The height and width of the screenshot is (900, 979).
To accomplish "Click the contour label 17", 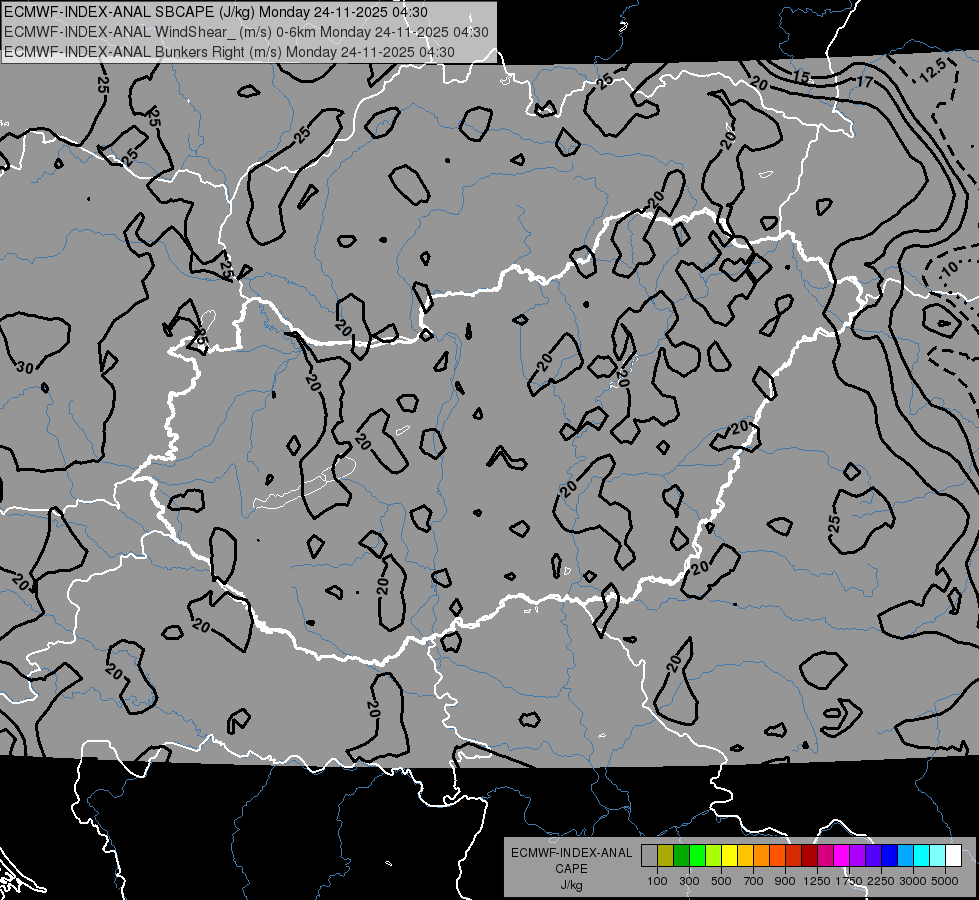I will pos(864,82).
